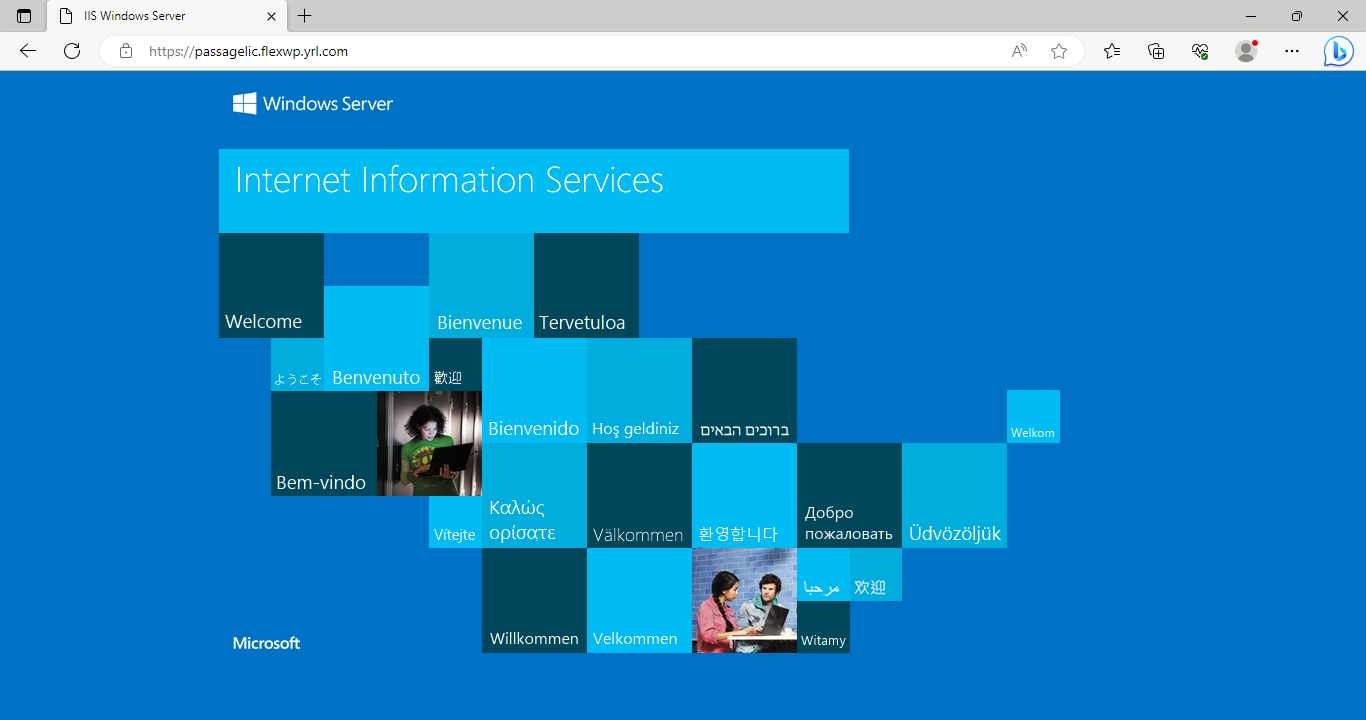Open the Favorites list icon
1366x720 pixels.
tap(1112, 51)
